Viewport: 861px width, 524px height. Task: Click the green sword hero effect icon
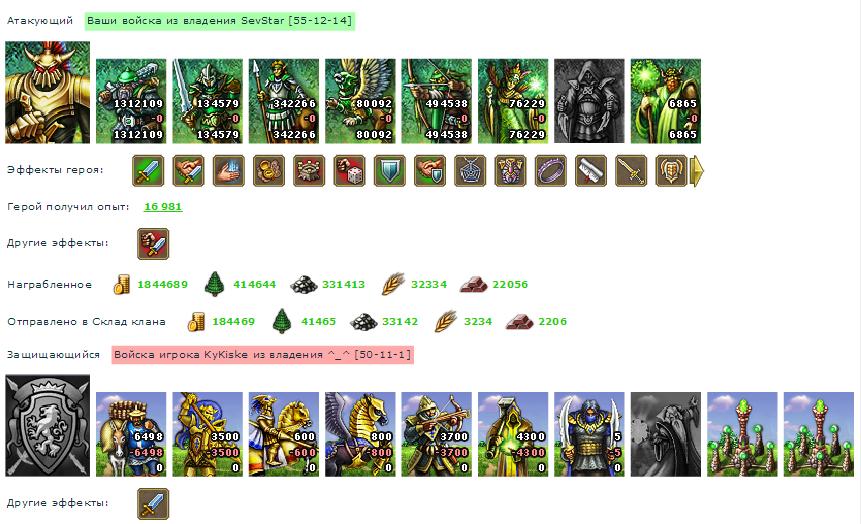pos(148,171)
